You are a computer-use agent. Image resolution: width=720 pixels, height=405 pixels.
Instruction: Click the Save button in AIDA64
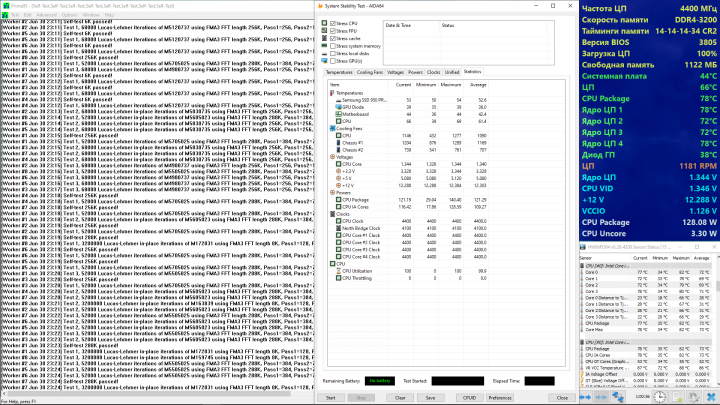tap(430, 398)
